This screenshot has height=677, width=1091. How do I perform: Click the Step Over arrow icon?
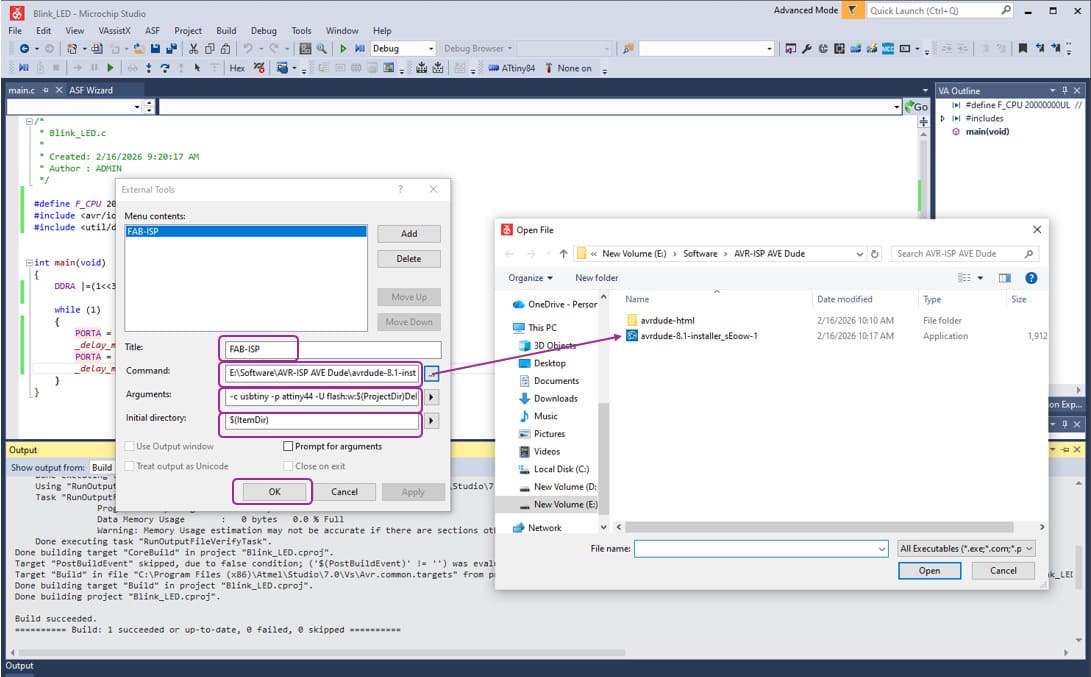[165, 68]
